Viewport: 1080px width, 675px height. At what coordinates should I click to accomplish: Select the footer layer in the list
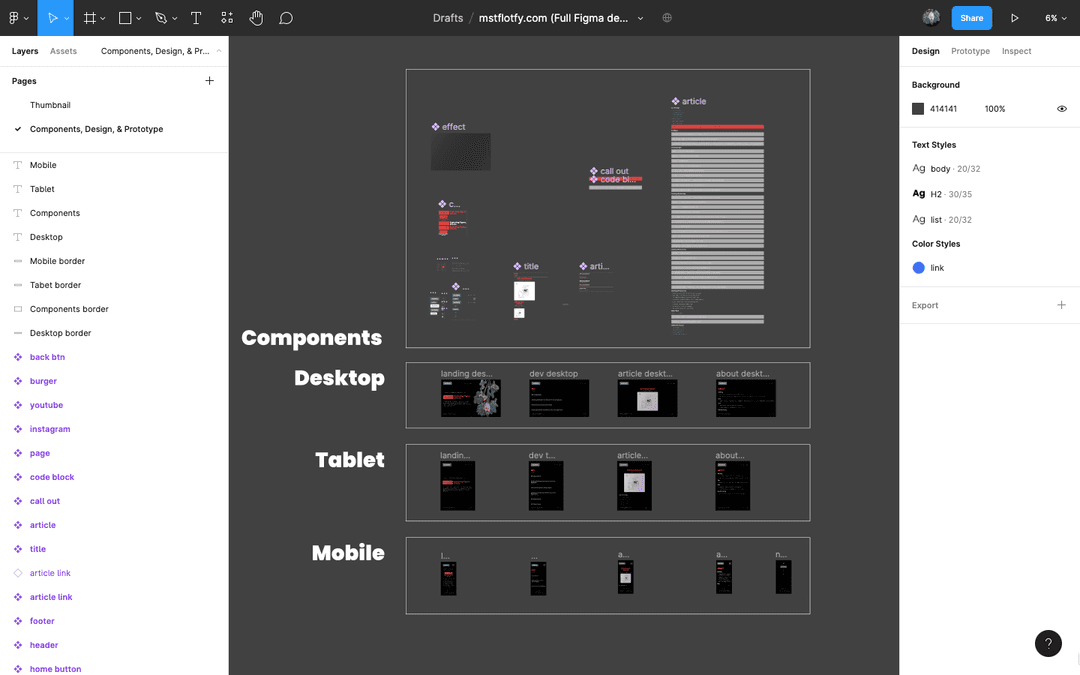click(x=43, y=621)
